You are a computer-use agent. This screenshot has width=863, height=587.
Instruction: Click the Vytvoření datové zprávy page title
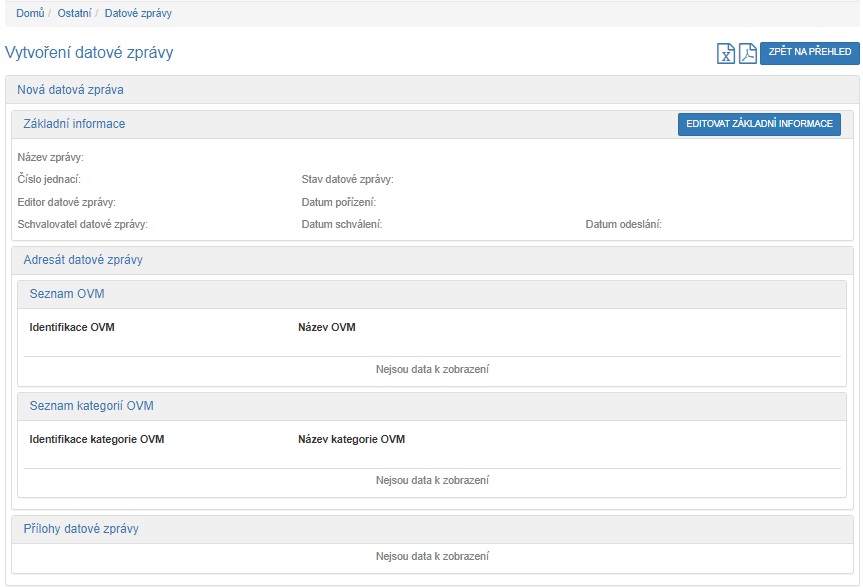(89, 53)
